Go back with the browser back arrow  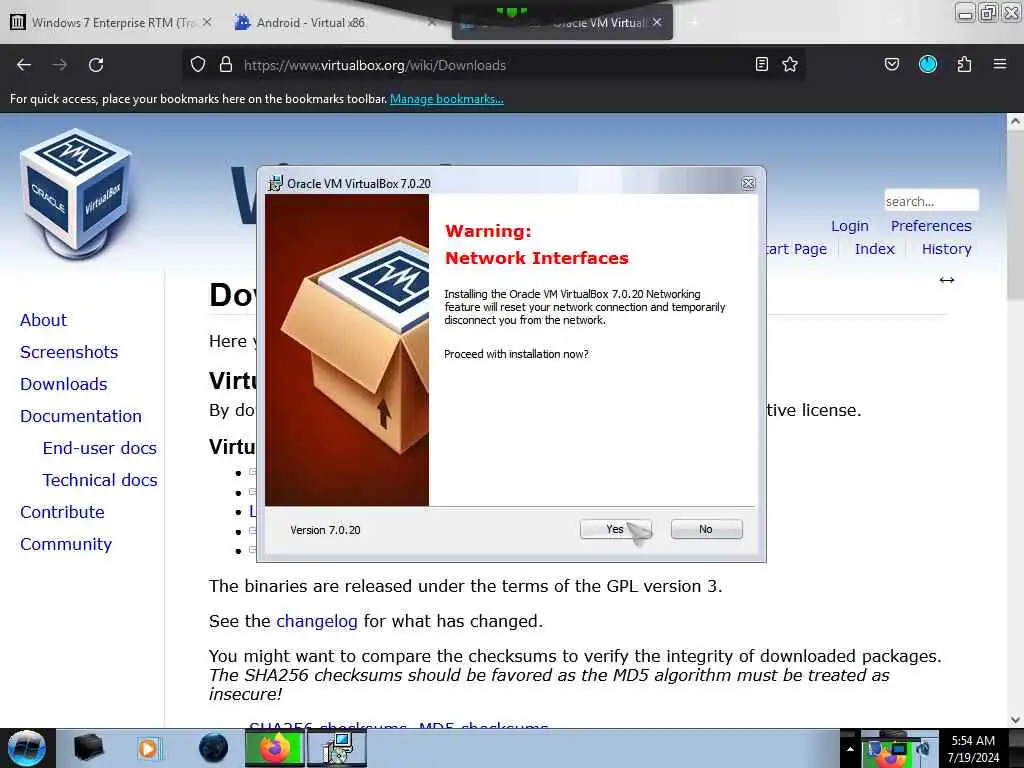coord(24,65)
